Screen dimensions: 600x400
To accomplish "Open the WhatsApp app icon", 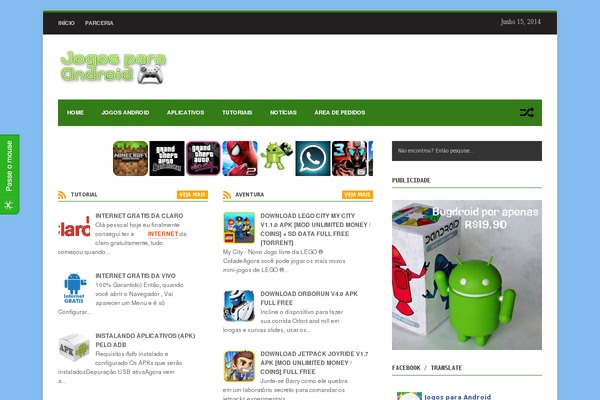I will click(313, 158).
